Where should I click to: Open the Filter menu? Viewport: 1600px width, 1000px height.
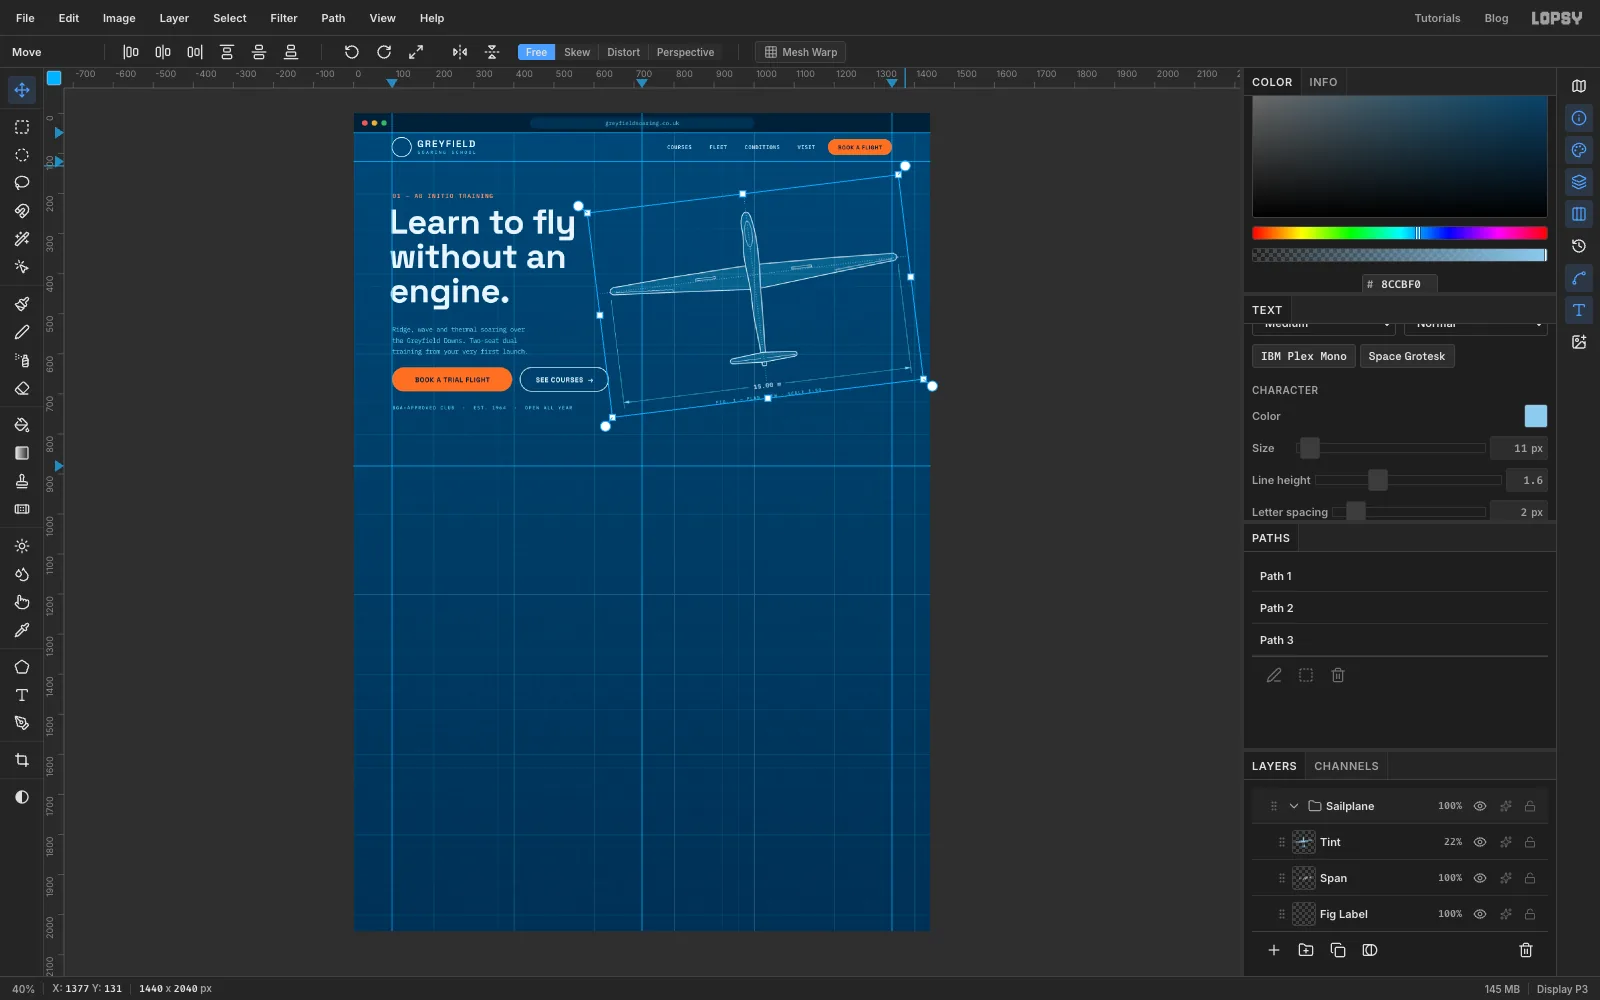pyautogui.click(x=284, y=18)
